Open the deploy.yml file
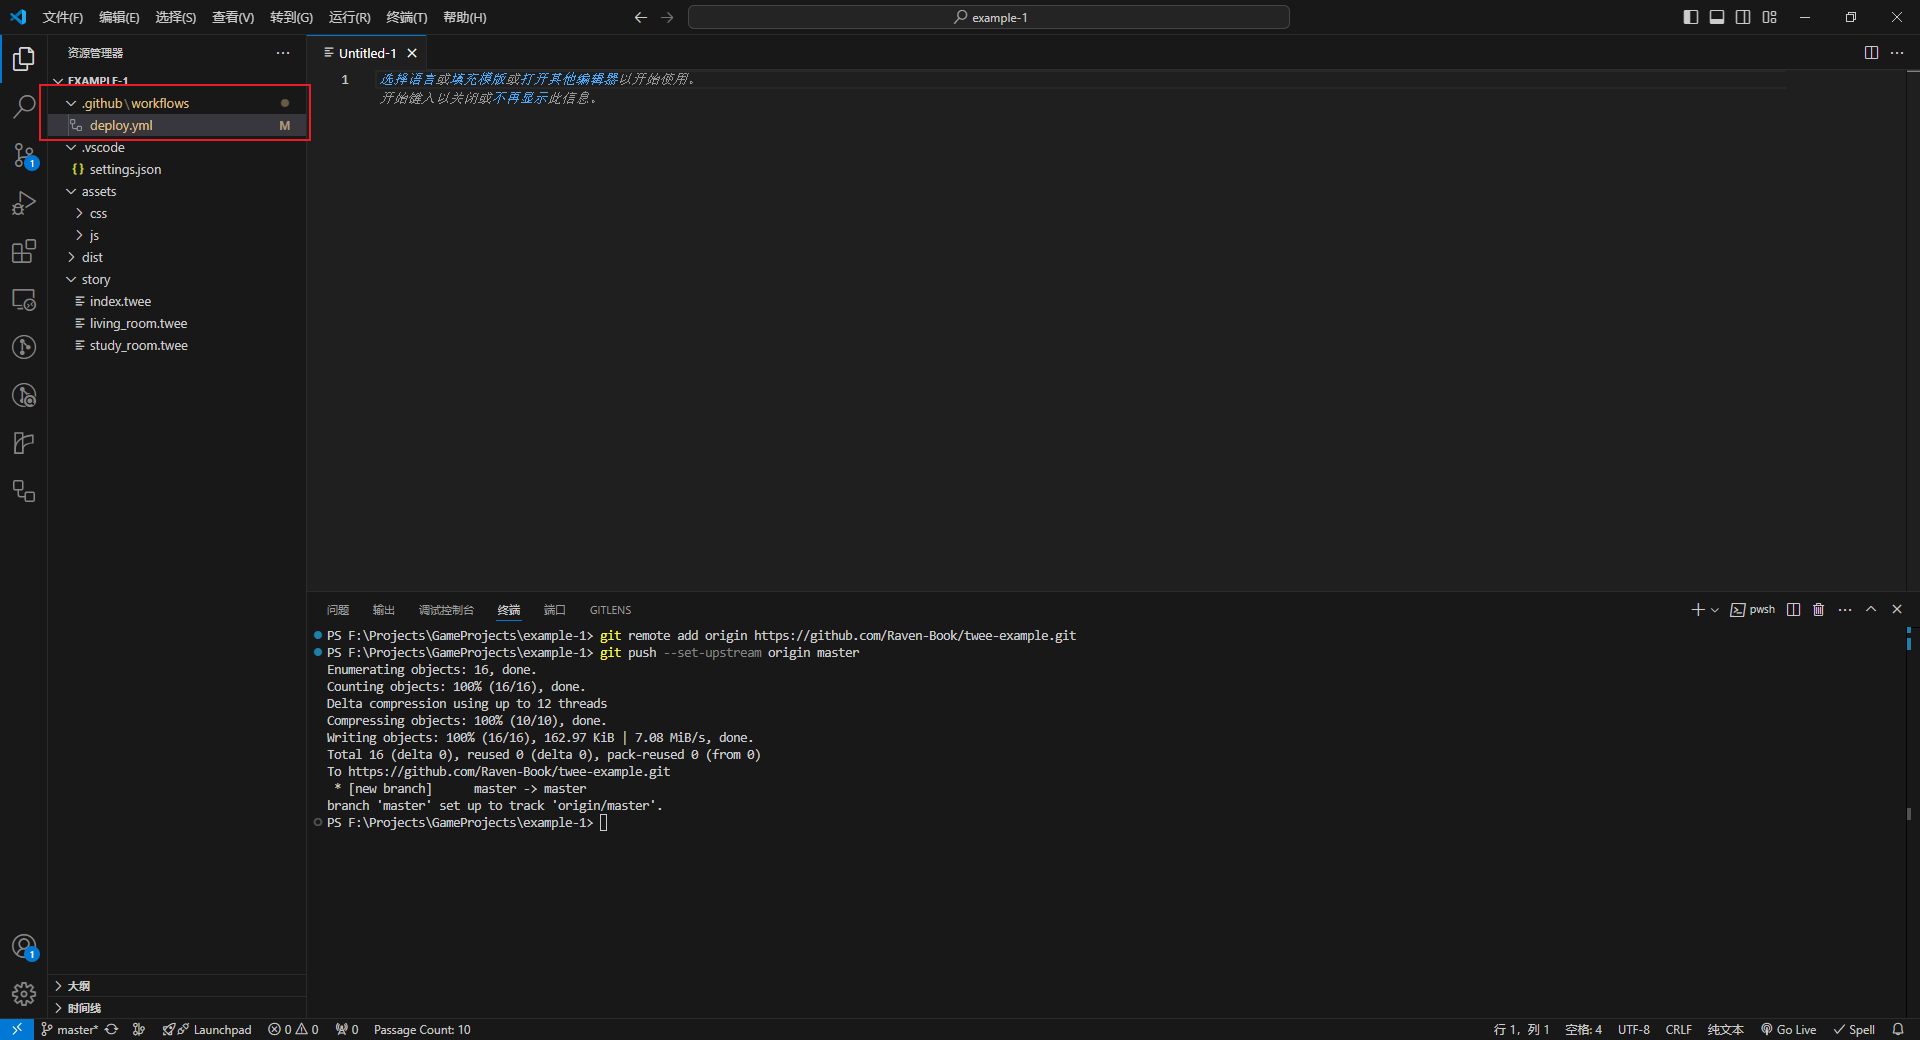The width and height of the screenshot is (1920, 1040). (177, 125)
